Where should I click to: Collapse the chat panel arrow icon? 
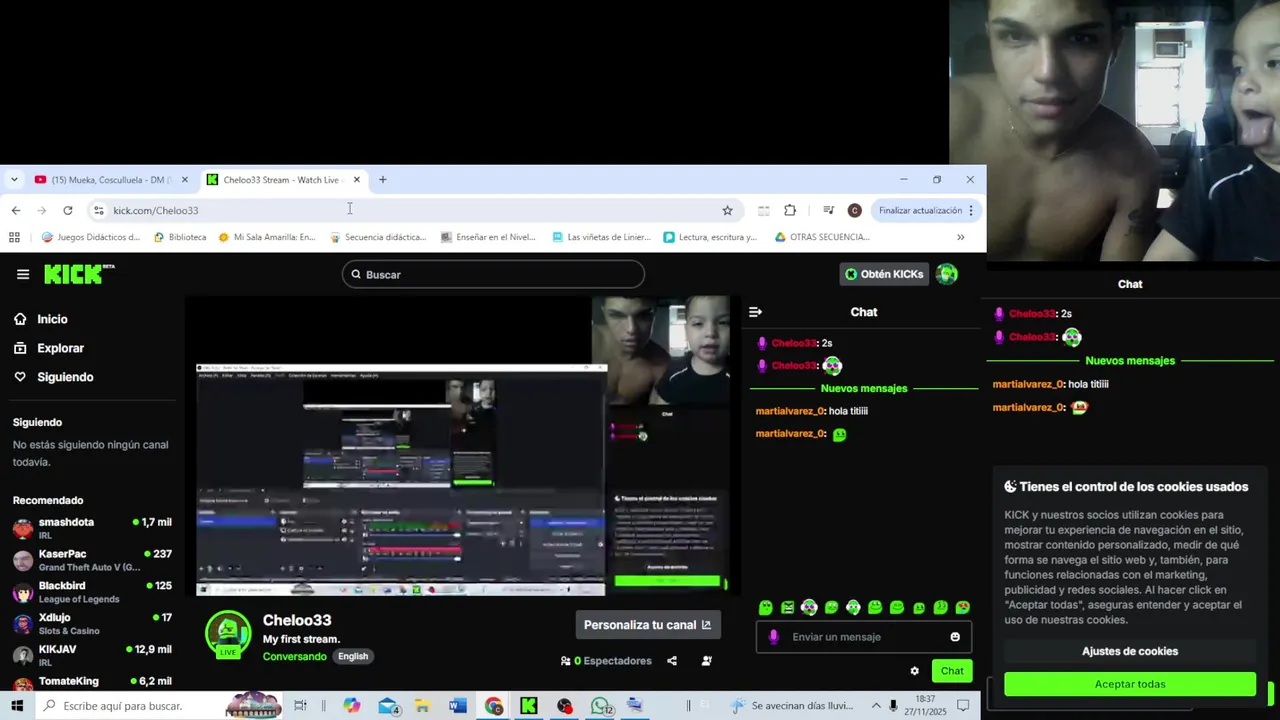755,312
